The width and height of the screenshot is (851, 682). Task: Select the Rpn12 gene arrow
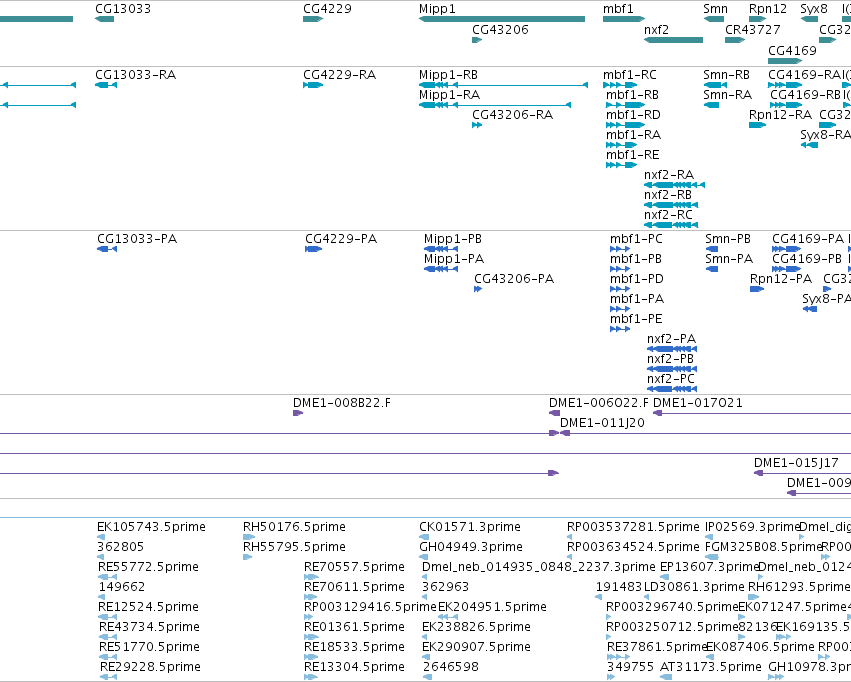758,19
